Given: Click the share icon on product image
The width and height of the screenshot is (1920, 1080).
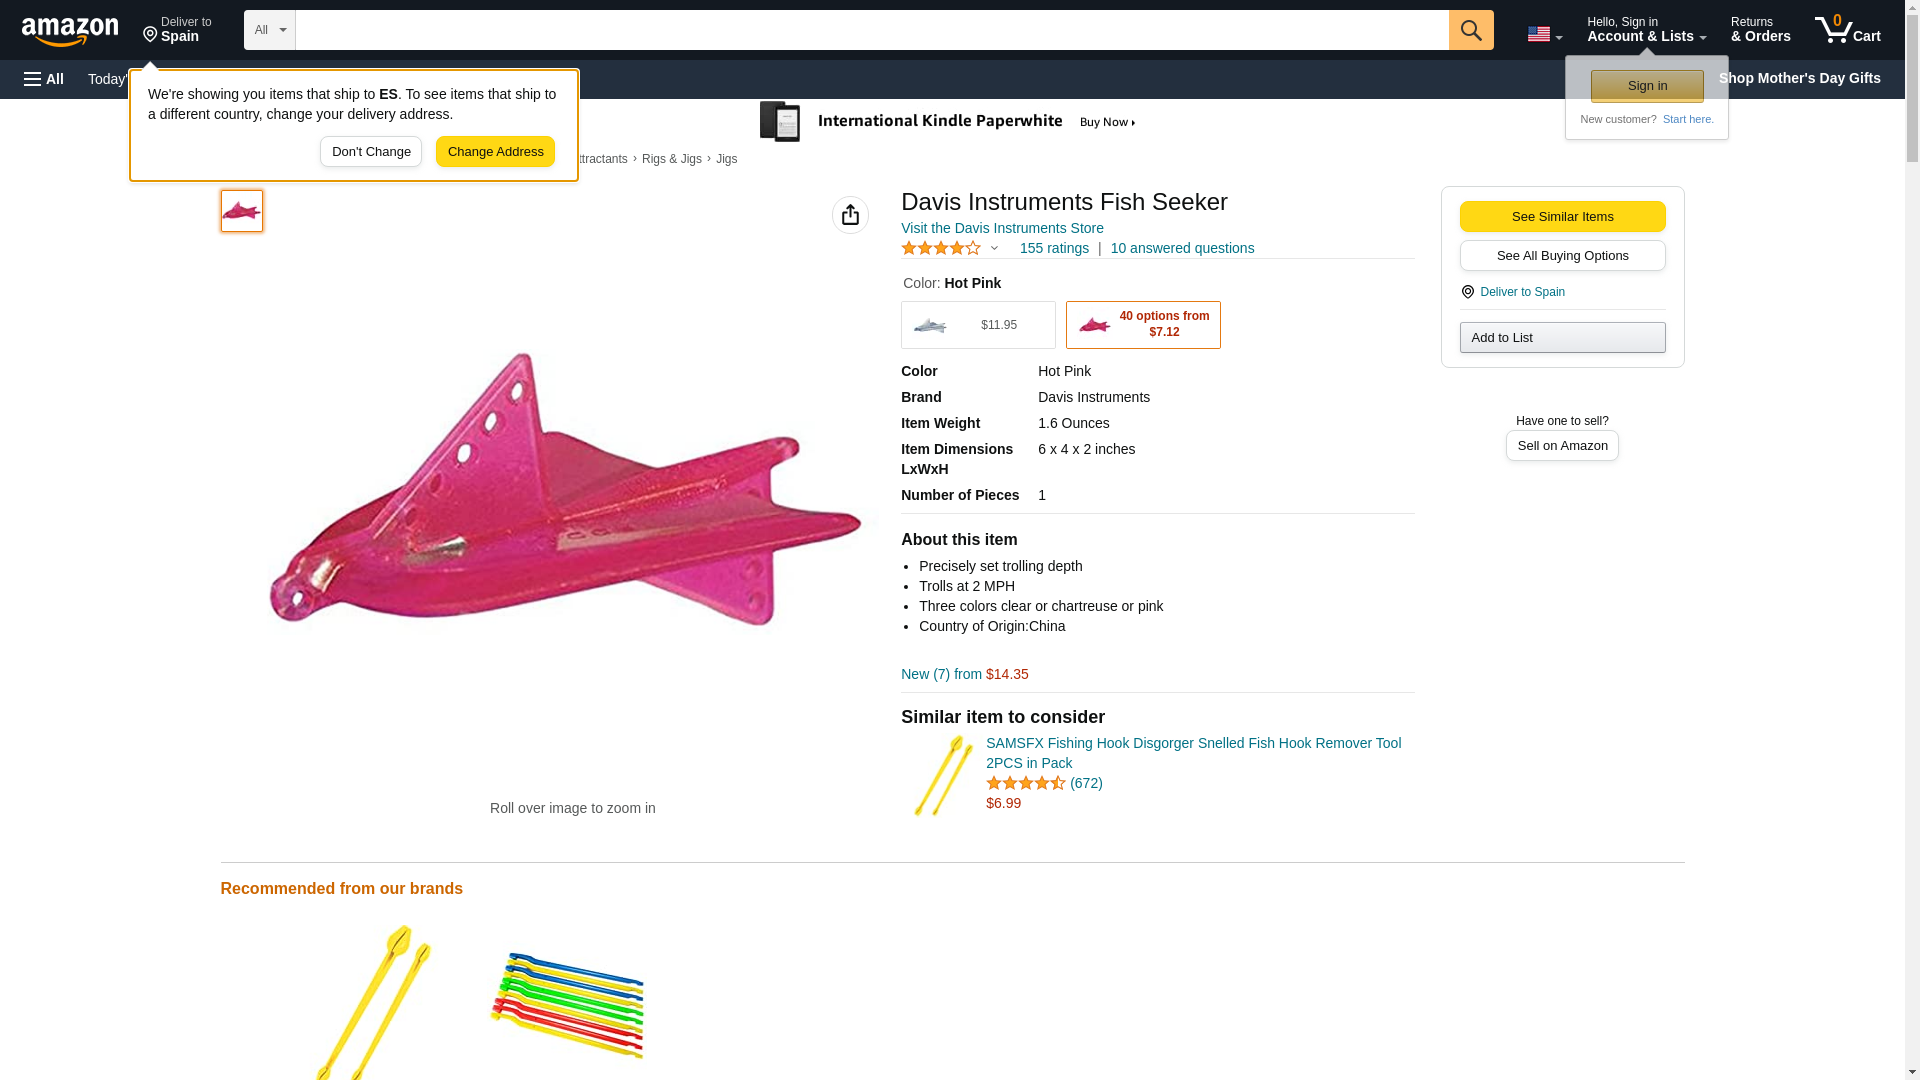Looking at the screenshot, I should tap(850, 215).
